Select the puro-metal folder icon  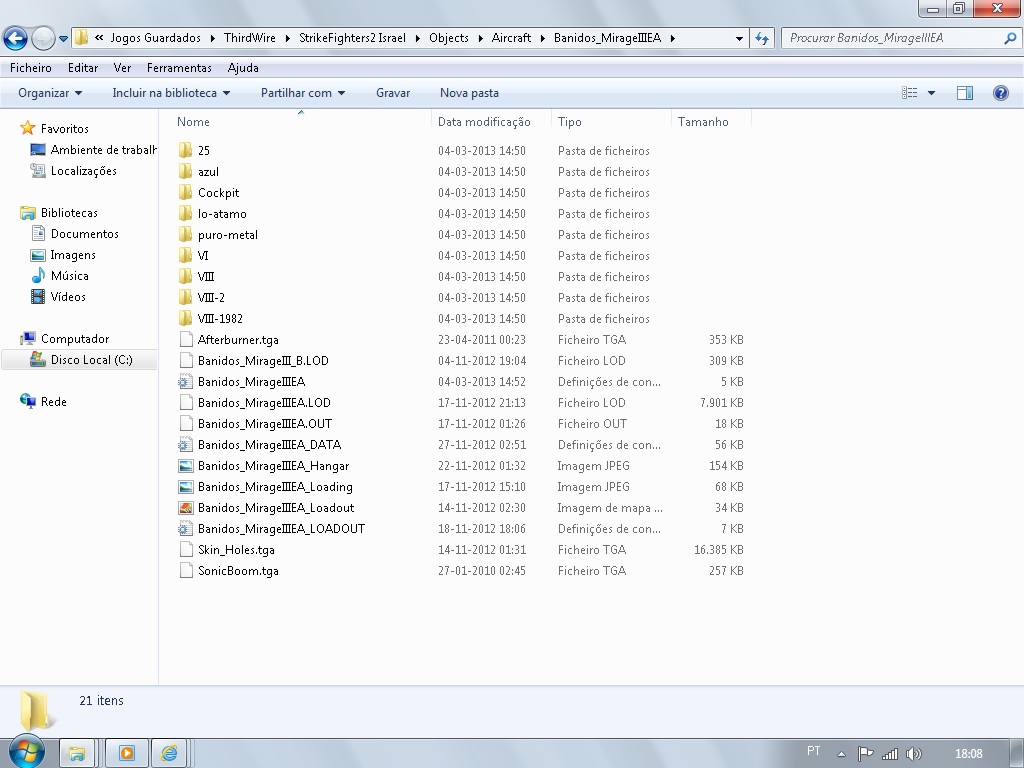point(185,234)
